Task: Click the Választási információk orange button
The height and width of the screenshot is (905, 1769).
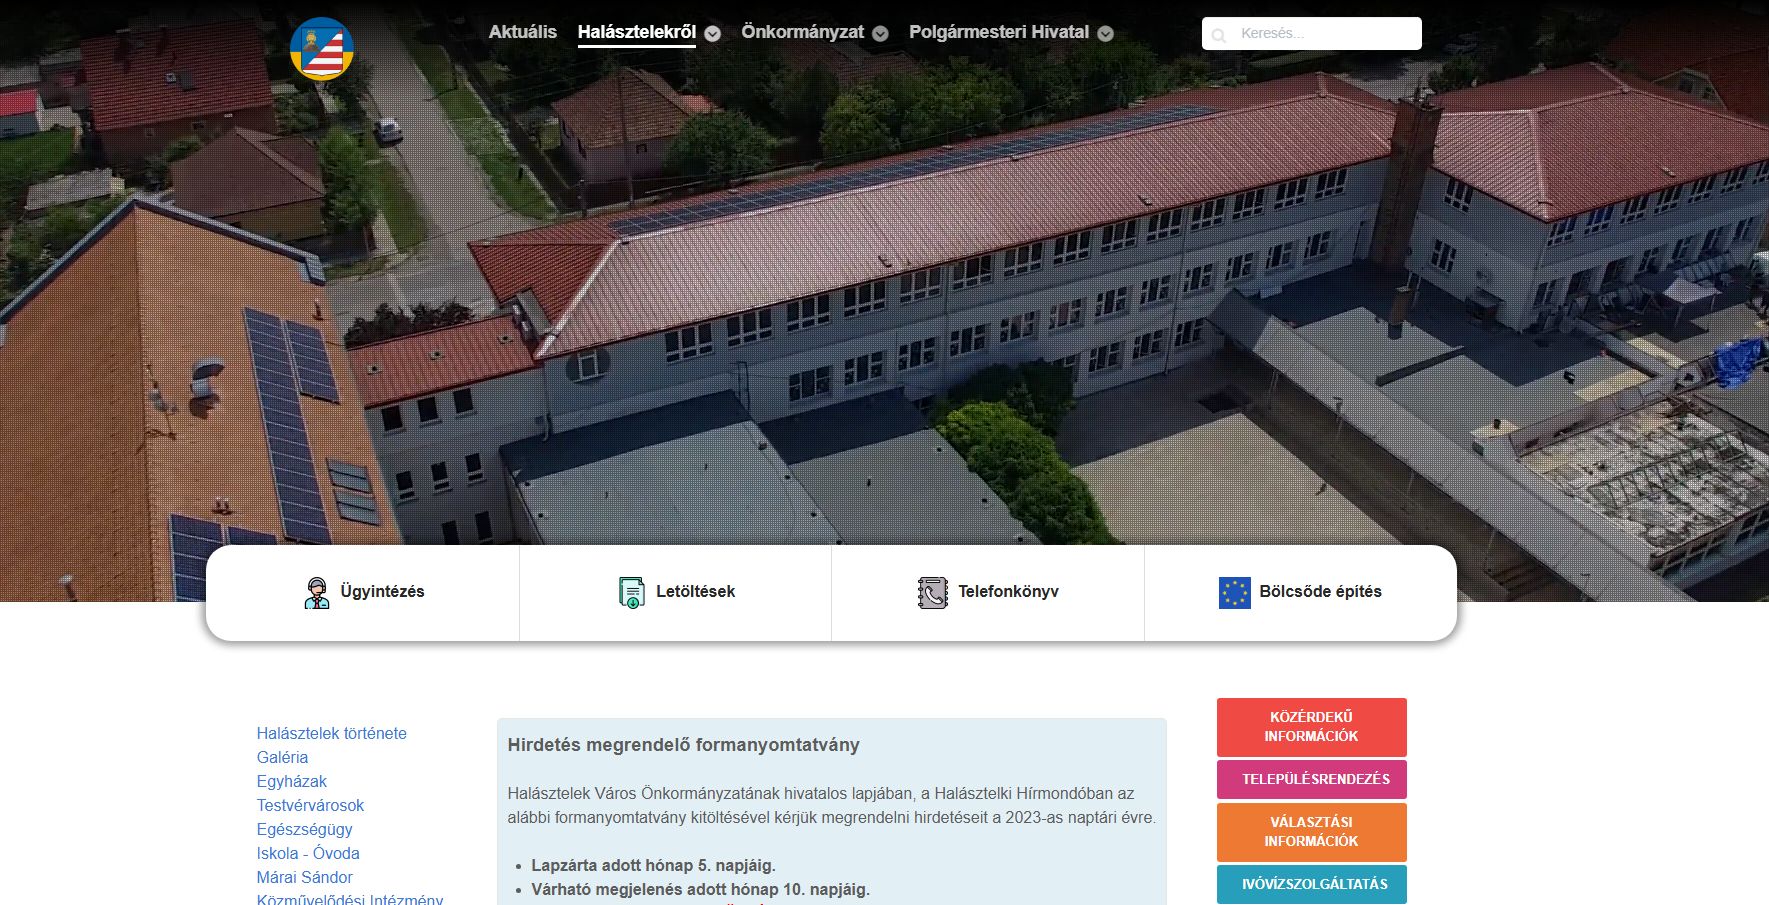Action: click(1311, 832)
